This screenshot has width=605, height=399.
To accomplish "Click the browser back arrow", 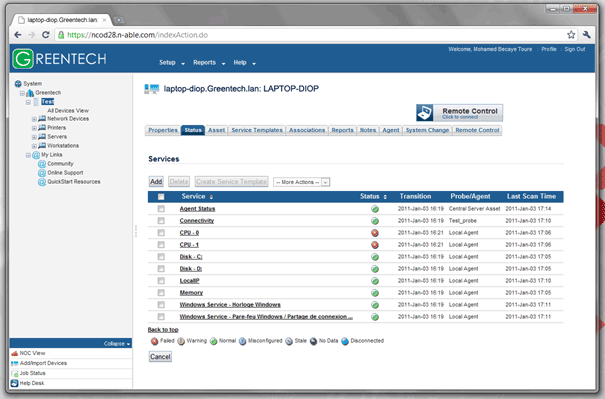I will coord(18,35).
